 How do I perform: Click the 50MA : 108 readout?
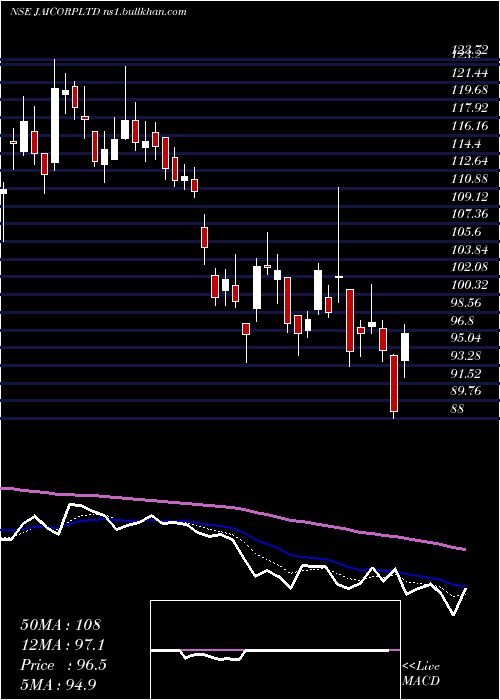click(x=61, y=625)
